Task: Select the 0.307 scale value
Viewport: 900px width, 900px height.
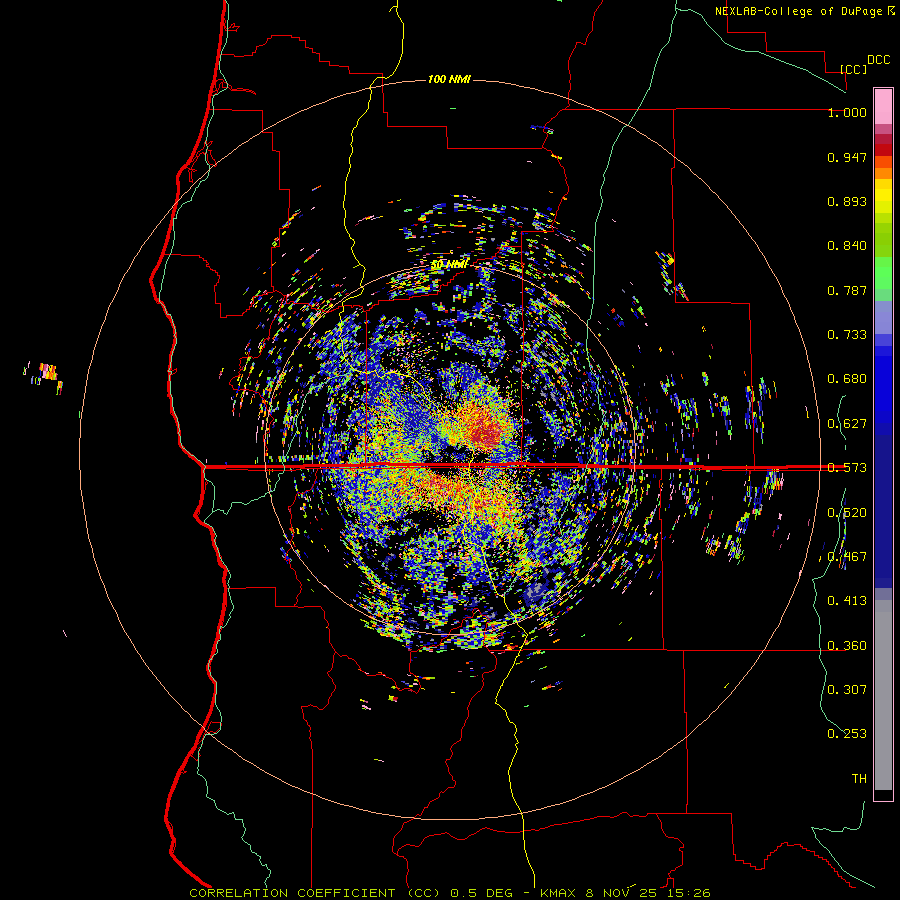Action: coord(847,690)
